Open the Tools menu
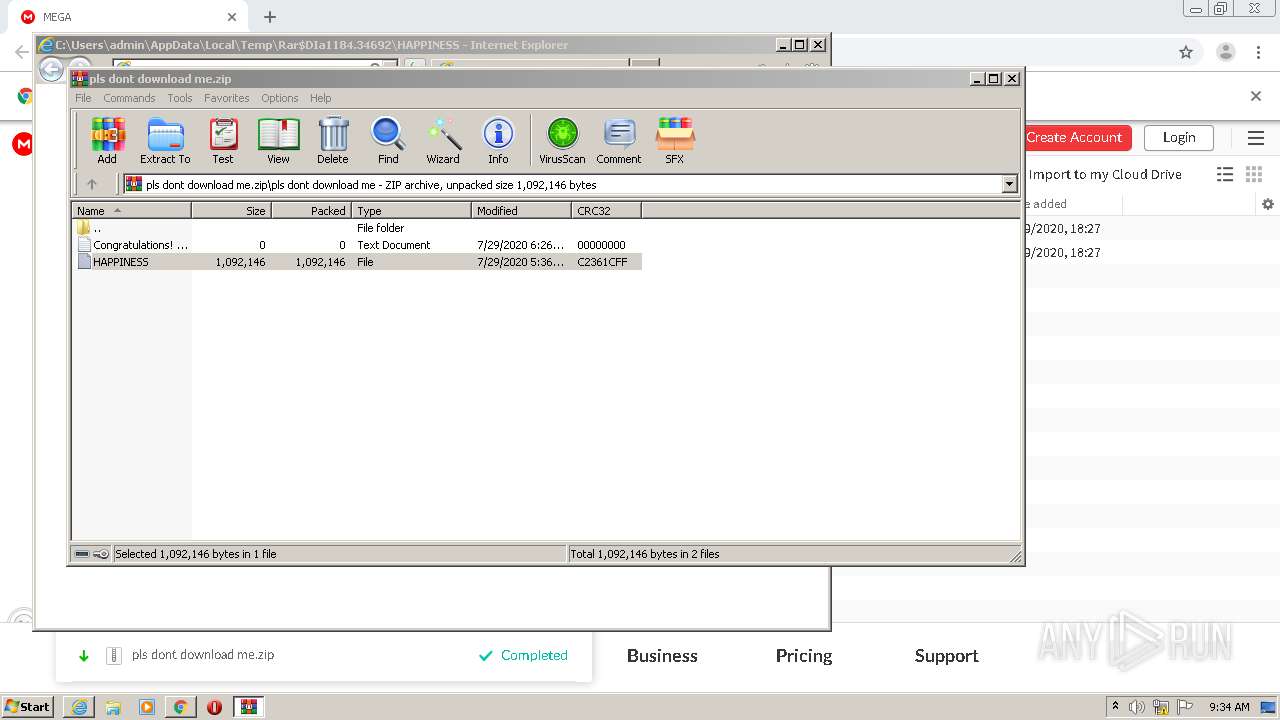The height and width of the screenshot is (720, 1280). [180, 98]
